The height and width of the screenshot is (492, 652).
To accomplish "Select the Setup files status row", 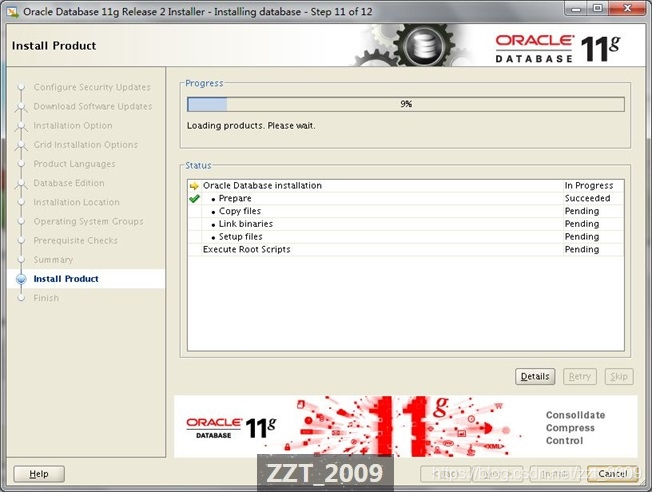I will tap(406, 237).
